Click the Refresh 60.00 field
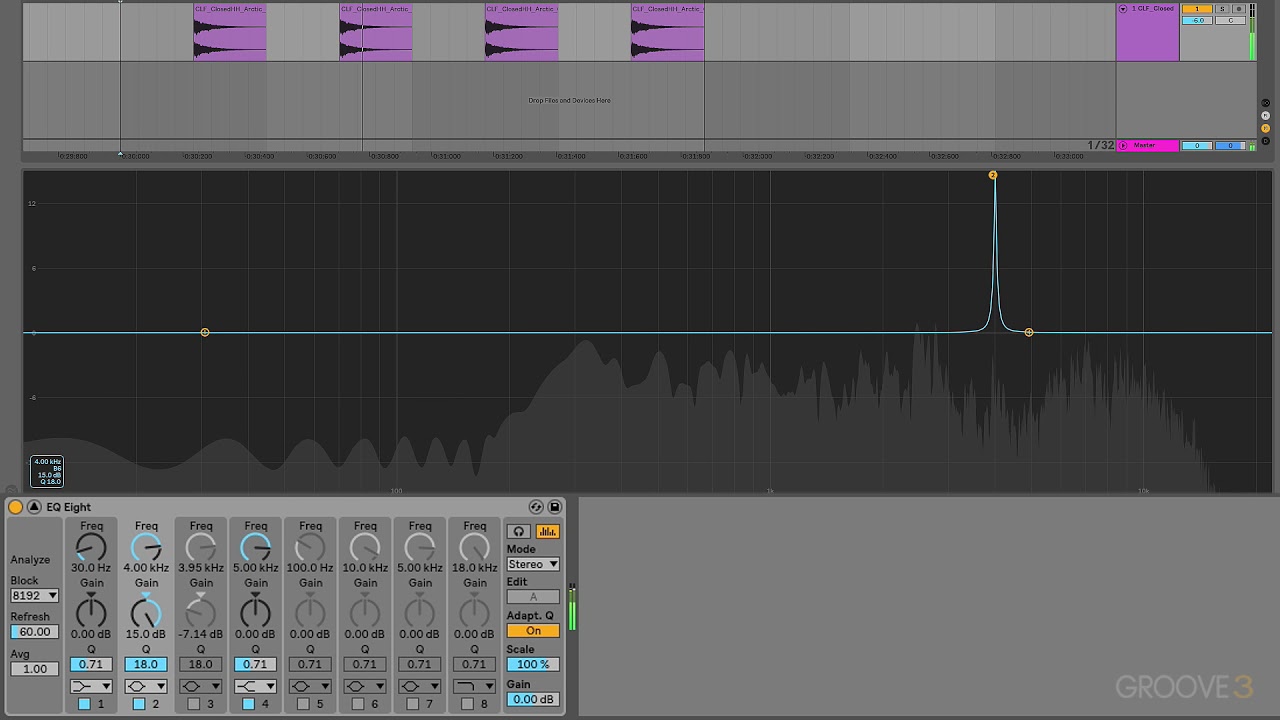 35,632
